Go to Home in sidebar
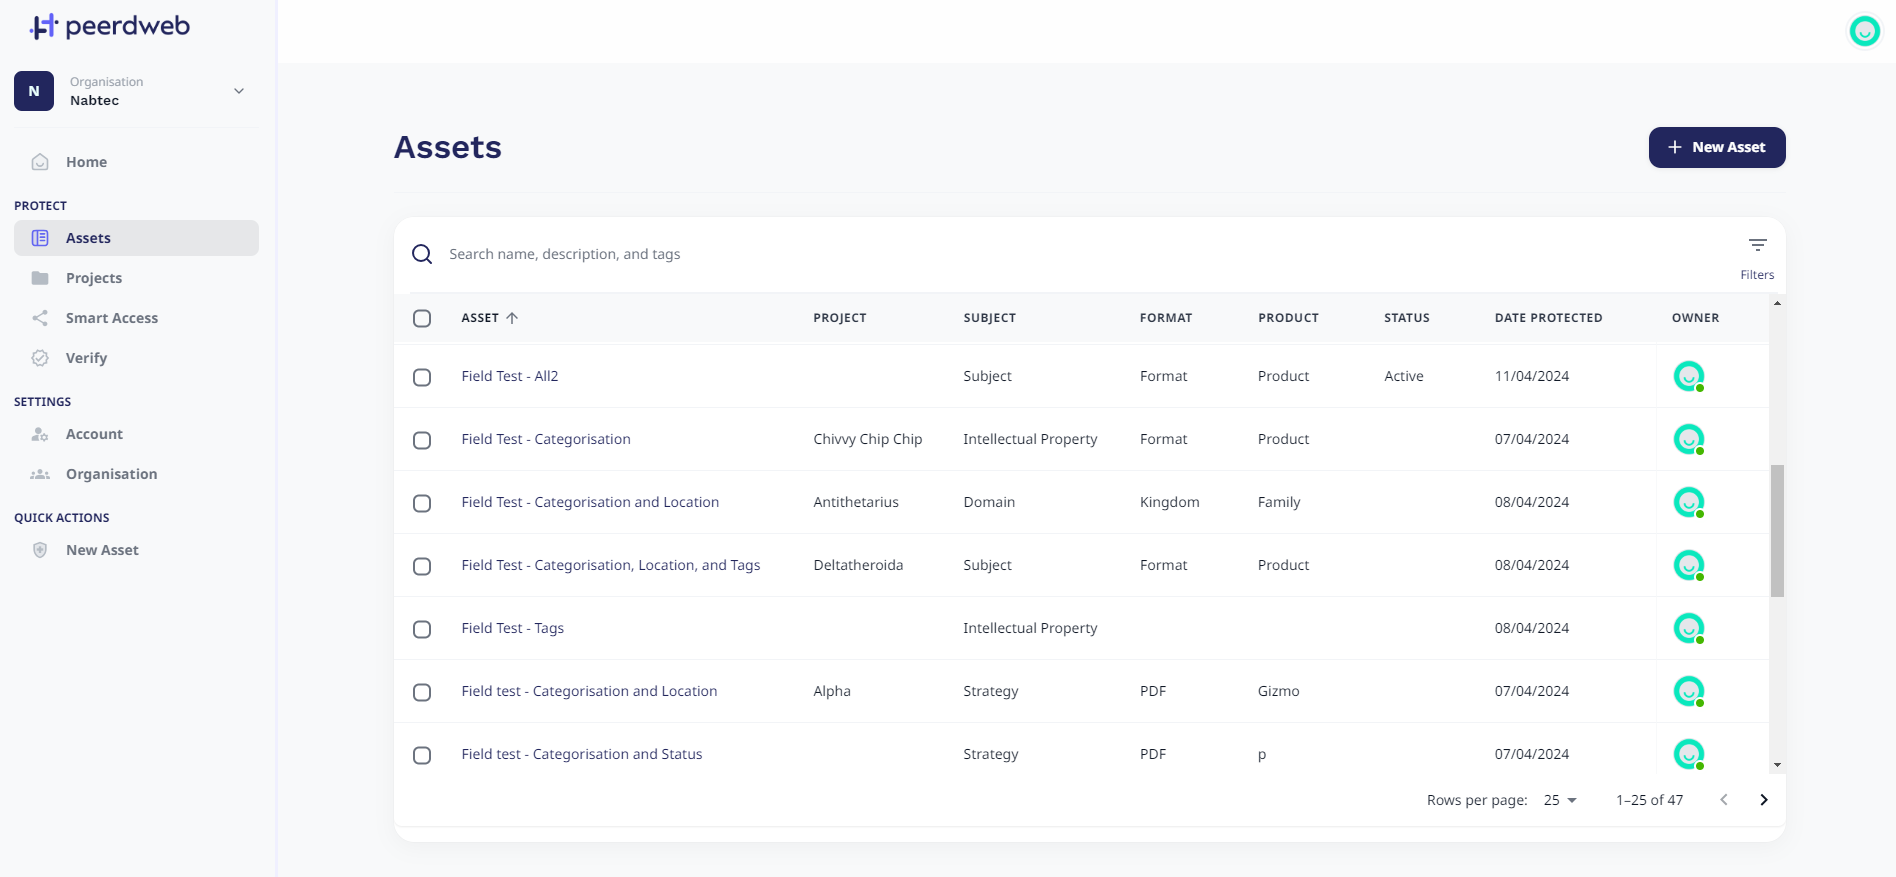Screen dimensions: 1896x877 point(136,162)
